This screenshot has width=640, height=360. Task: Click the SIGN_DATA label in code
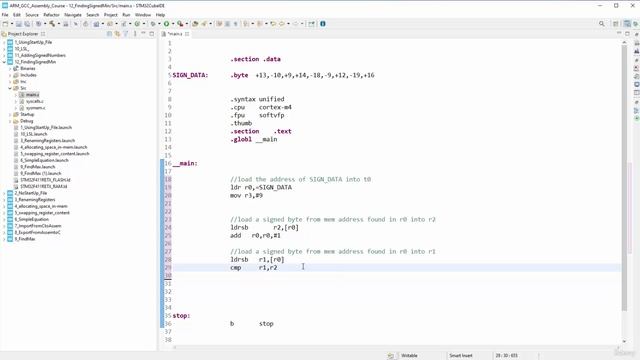(x=190, y=75)
